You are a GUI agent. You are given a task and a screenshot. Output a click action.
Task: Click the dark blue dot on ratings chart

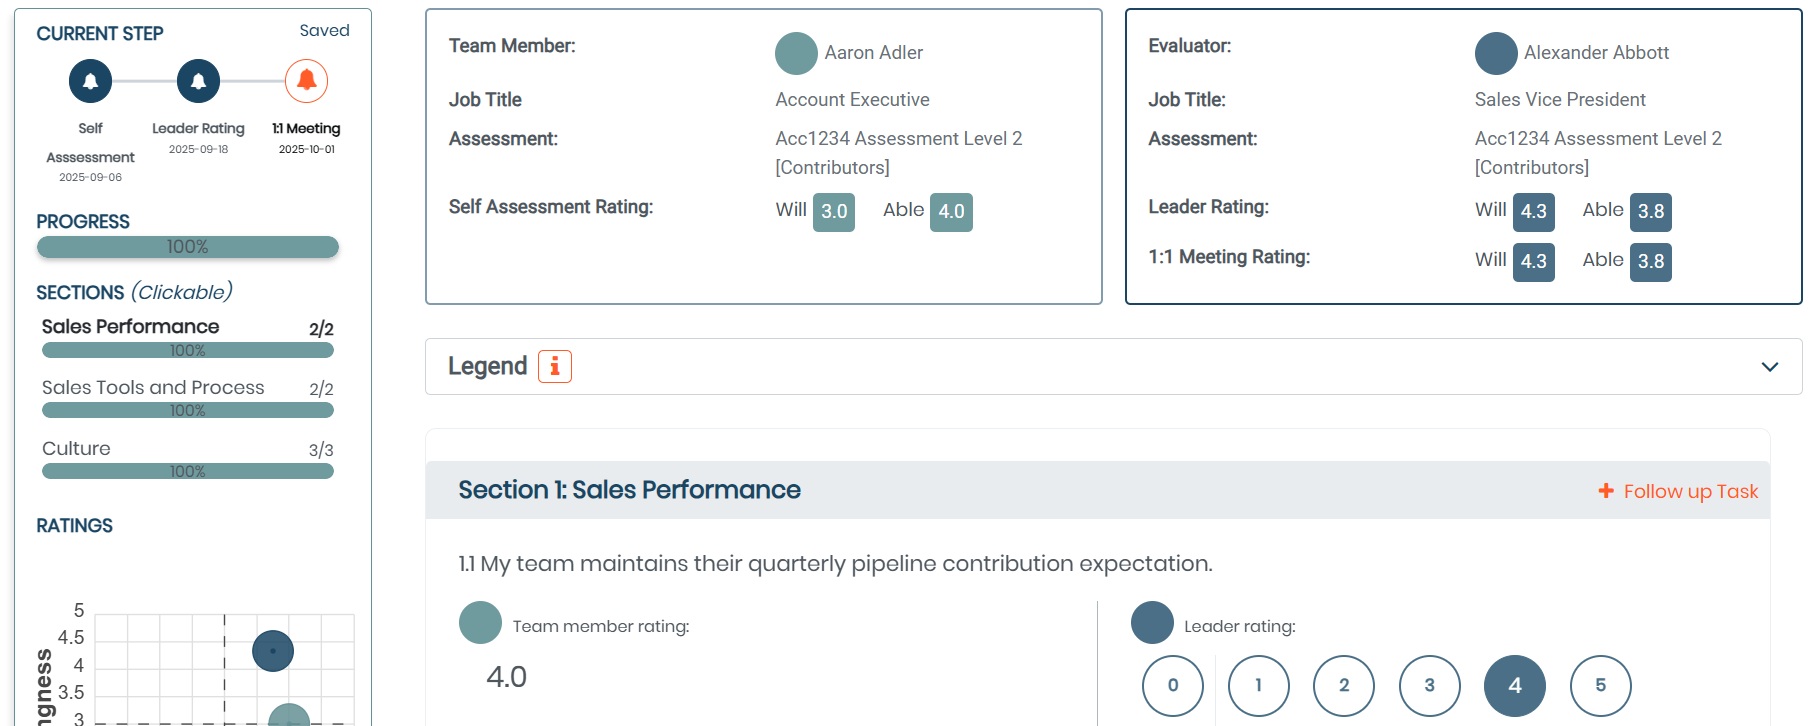pos(273,651)
